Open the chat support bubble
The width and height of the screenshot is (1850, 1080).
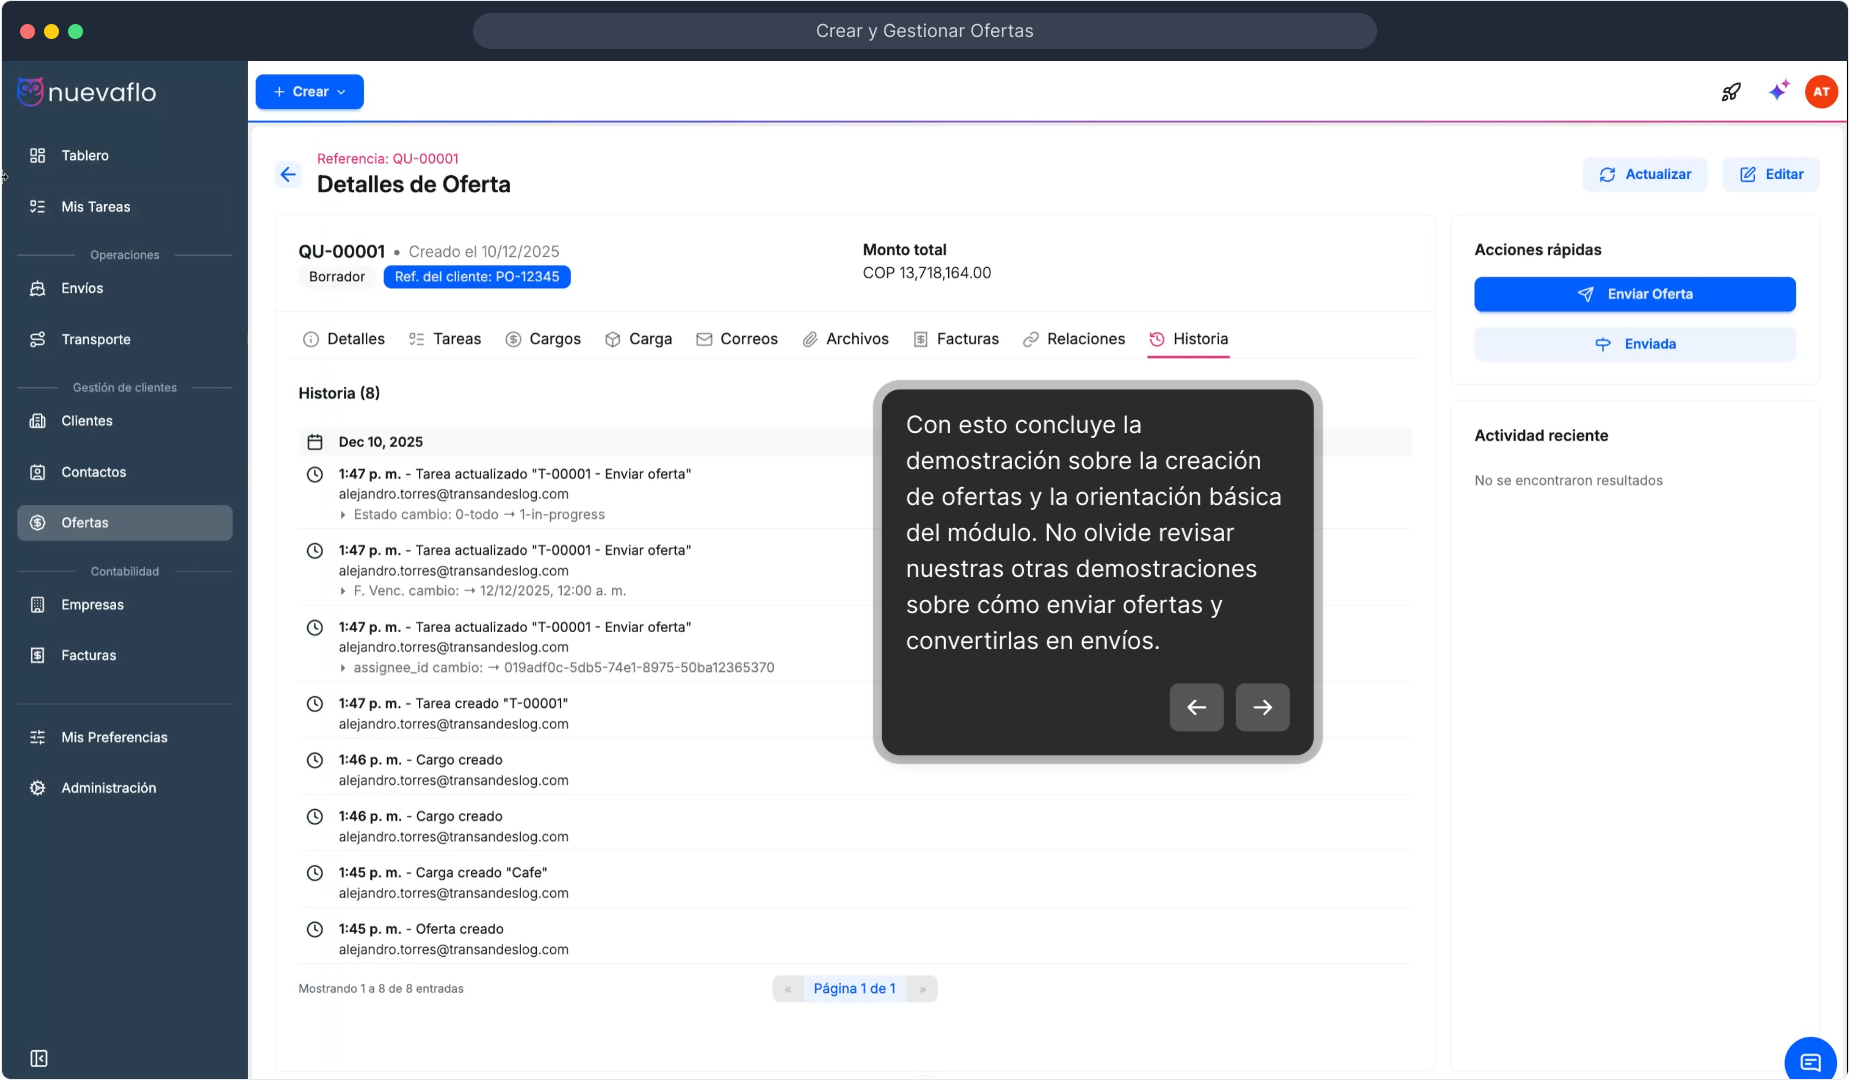click(1810, 1061)
